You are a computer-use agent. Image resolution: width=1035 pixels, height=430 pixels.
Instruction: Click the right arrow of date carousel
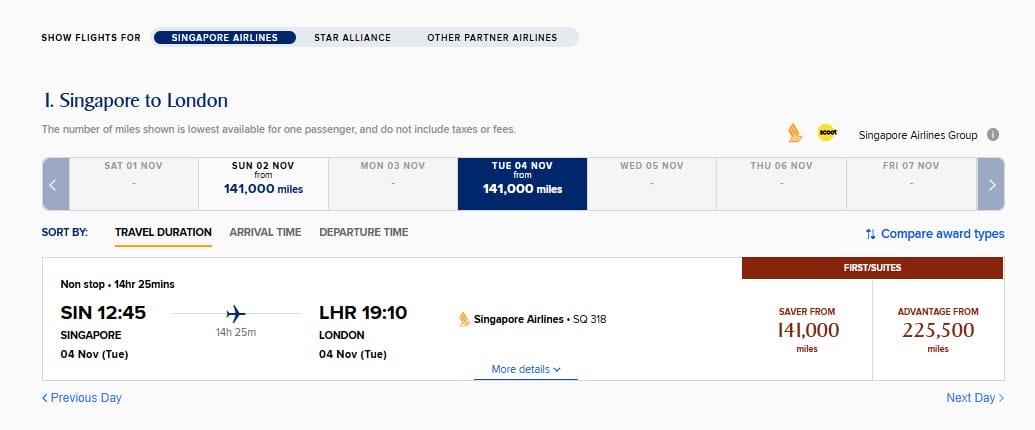[x=991, y=184]
